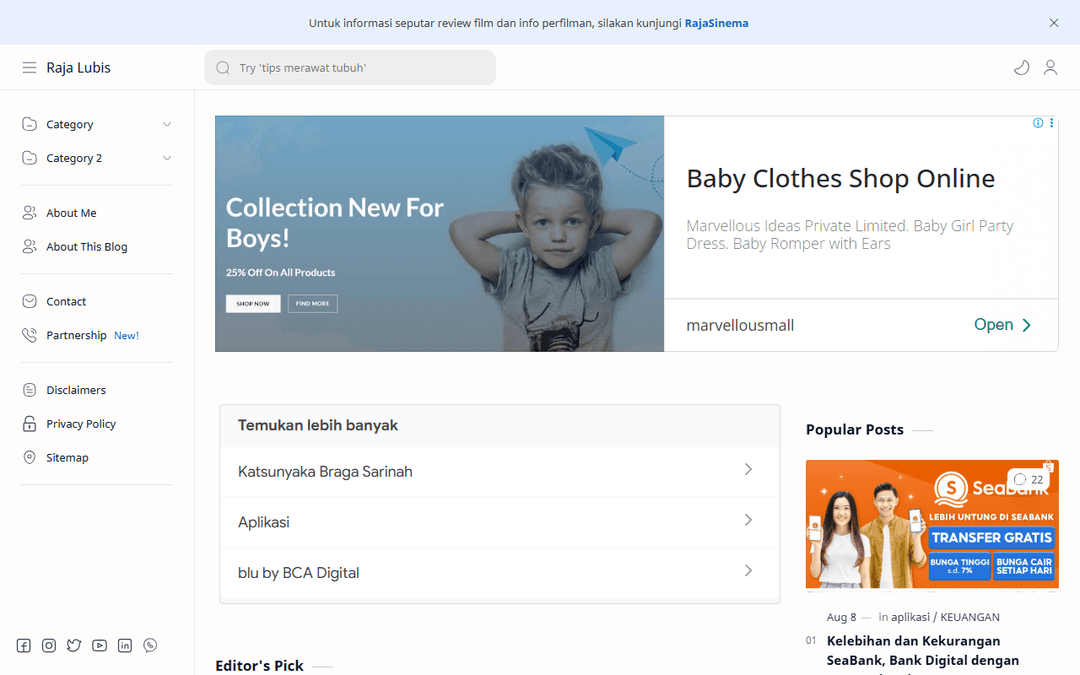
Task: Open the YouTube social icon
Action: tap(99, 645)
